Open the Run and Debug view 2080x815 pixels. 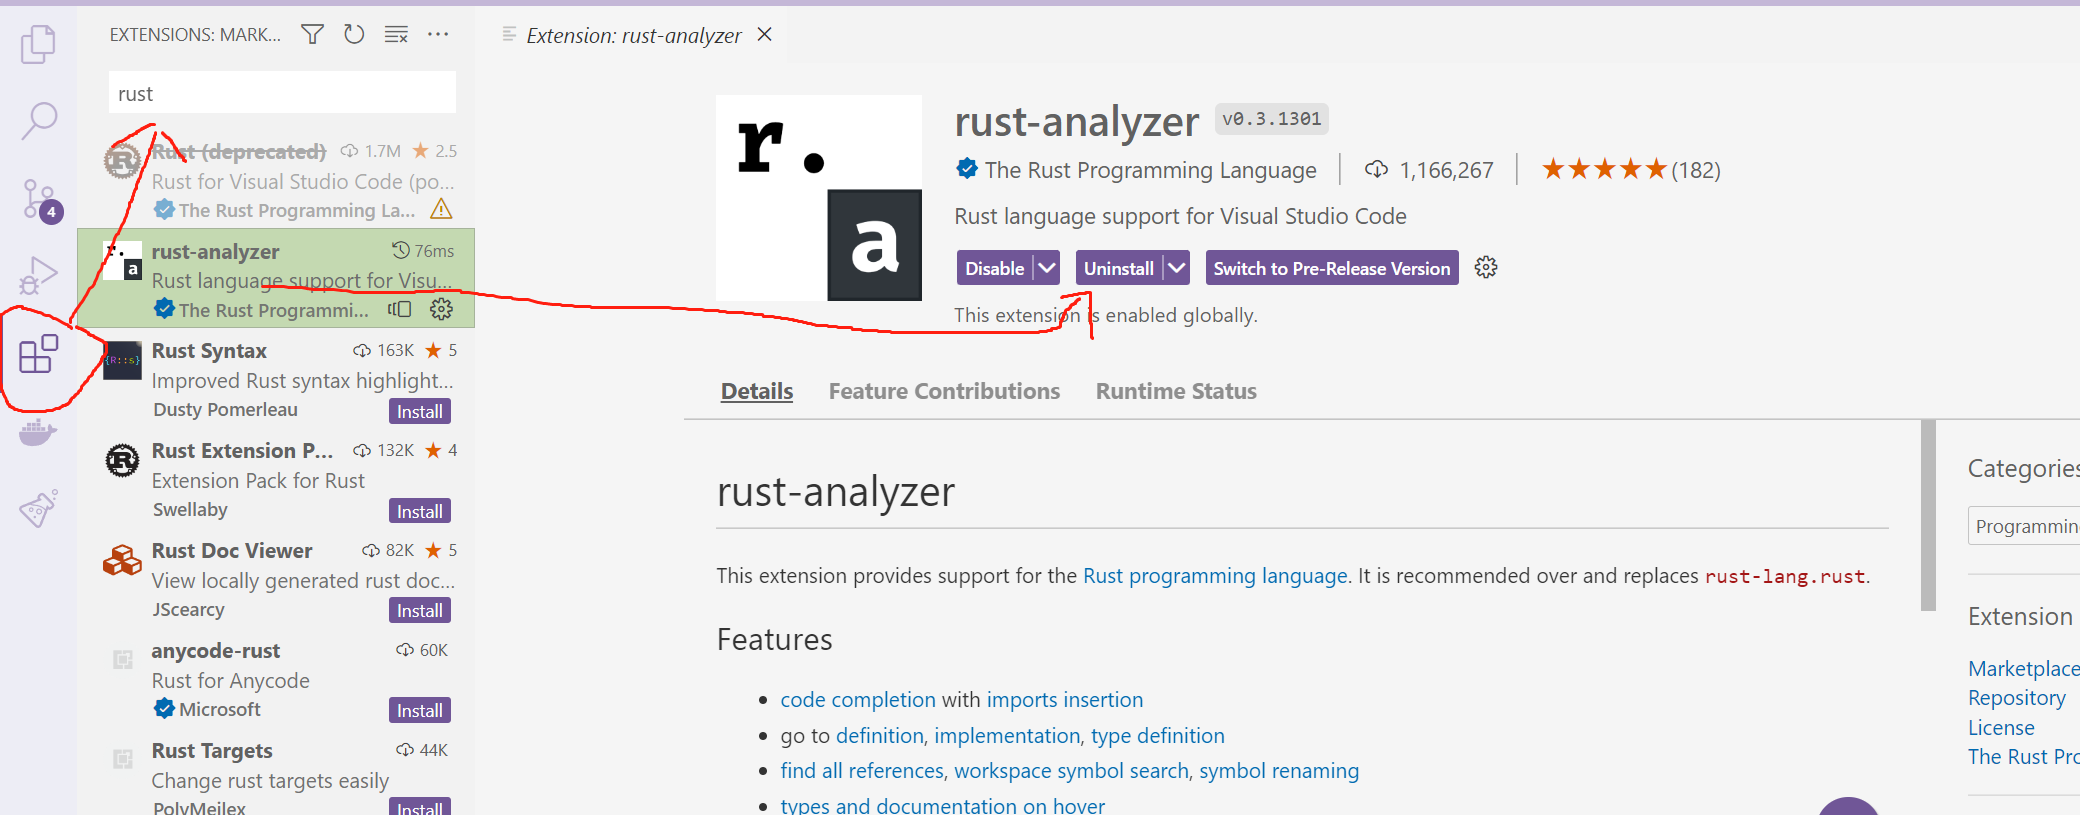pos(38,275)
